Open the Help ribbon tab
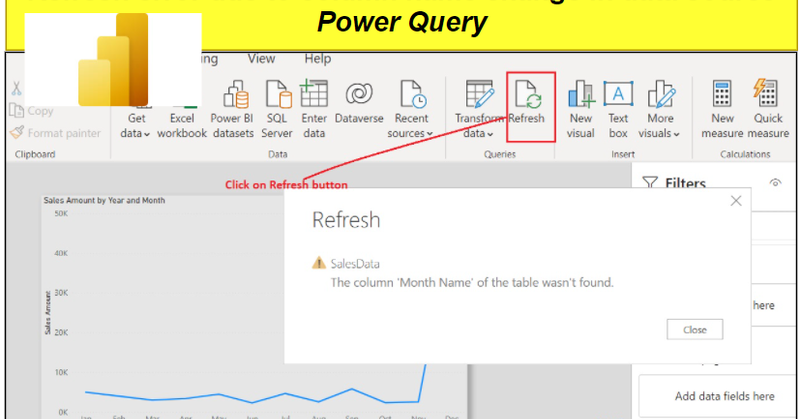 coord(317,59)
